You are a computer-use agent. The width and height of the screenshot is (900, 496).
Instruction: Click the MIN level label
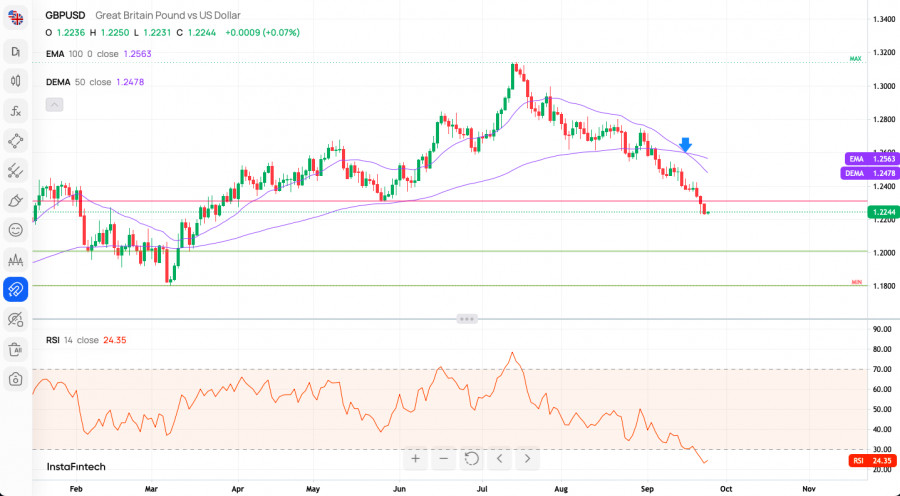coord(856,282)
